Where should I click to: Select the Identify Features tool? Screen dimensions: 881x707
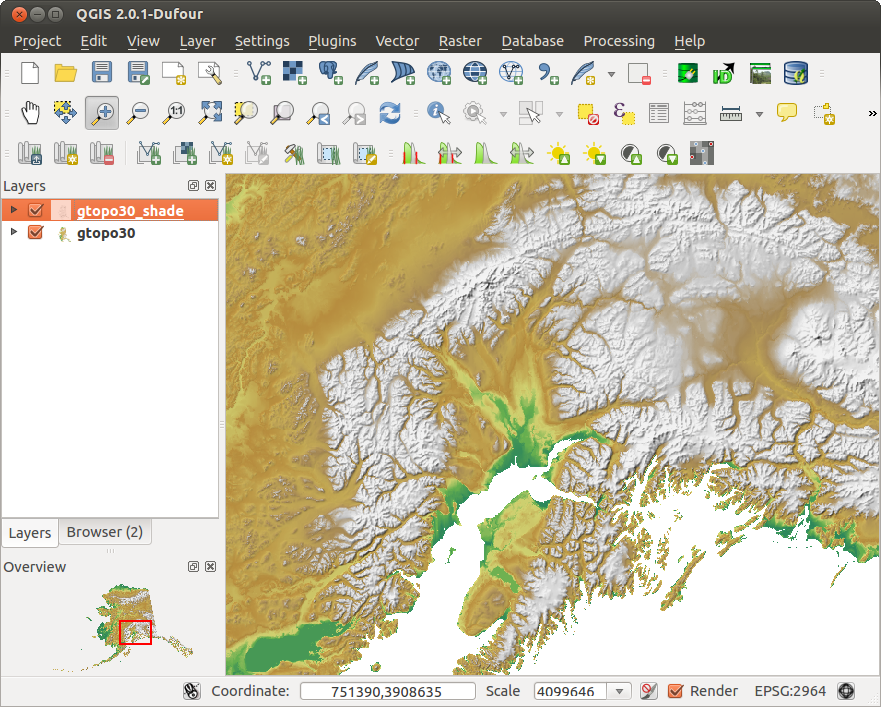(437, 112)
